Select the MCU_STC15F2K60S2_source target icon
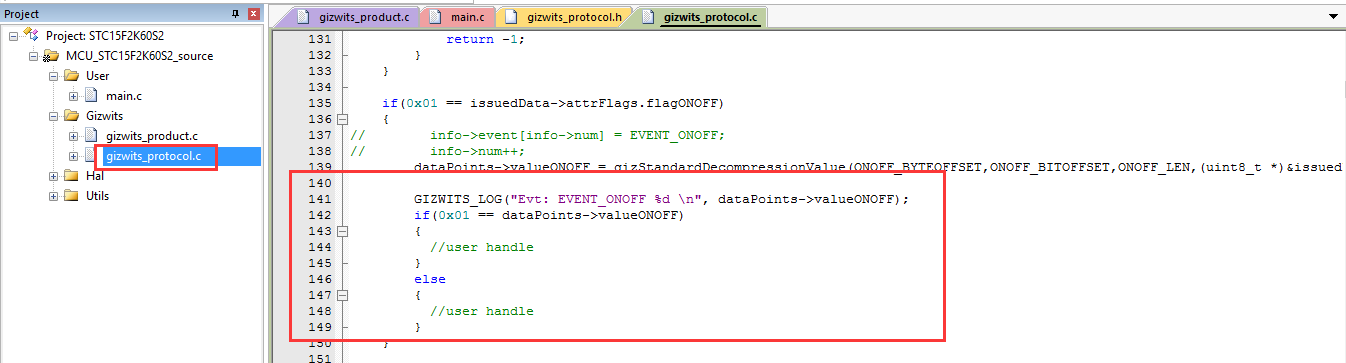 tap(52, 55)
